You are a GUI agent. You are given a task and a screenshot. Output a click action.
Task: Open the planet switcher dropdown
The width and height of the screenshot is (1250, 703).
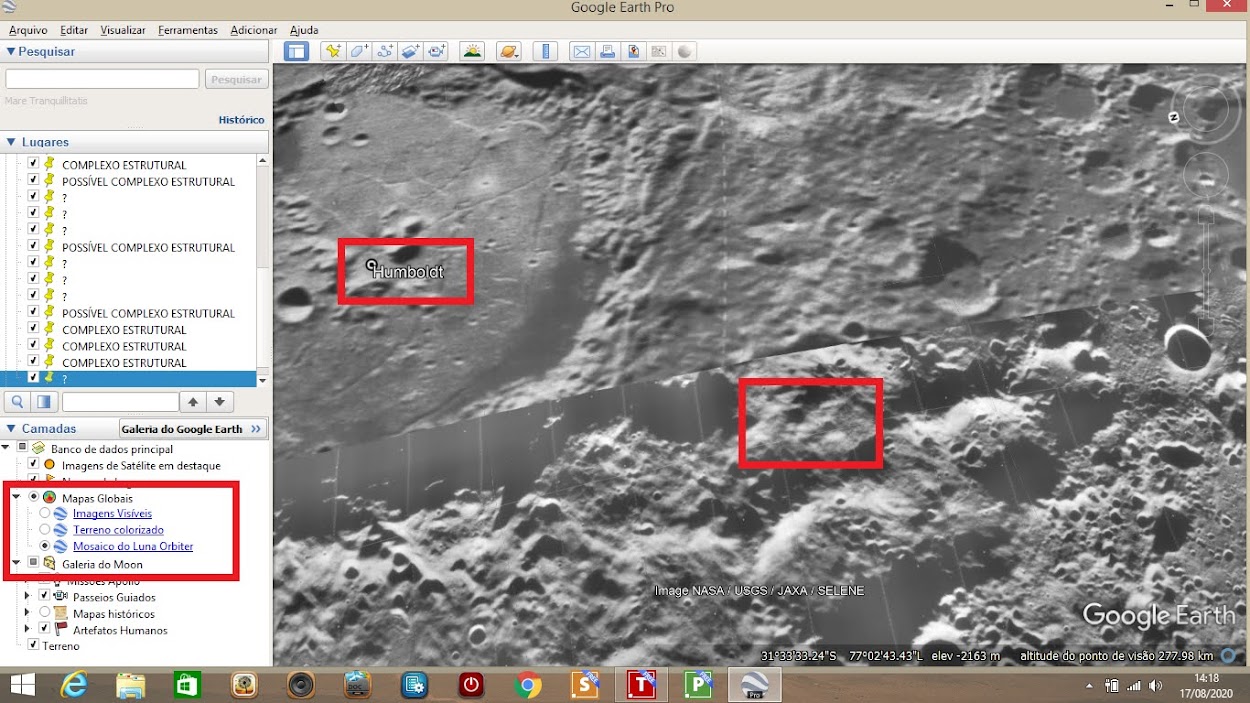click(x=509, y=51)
